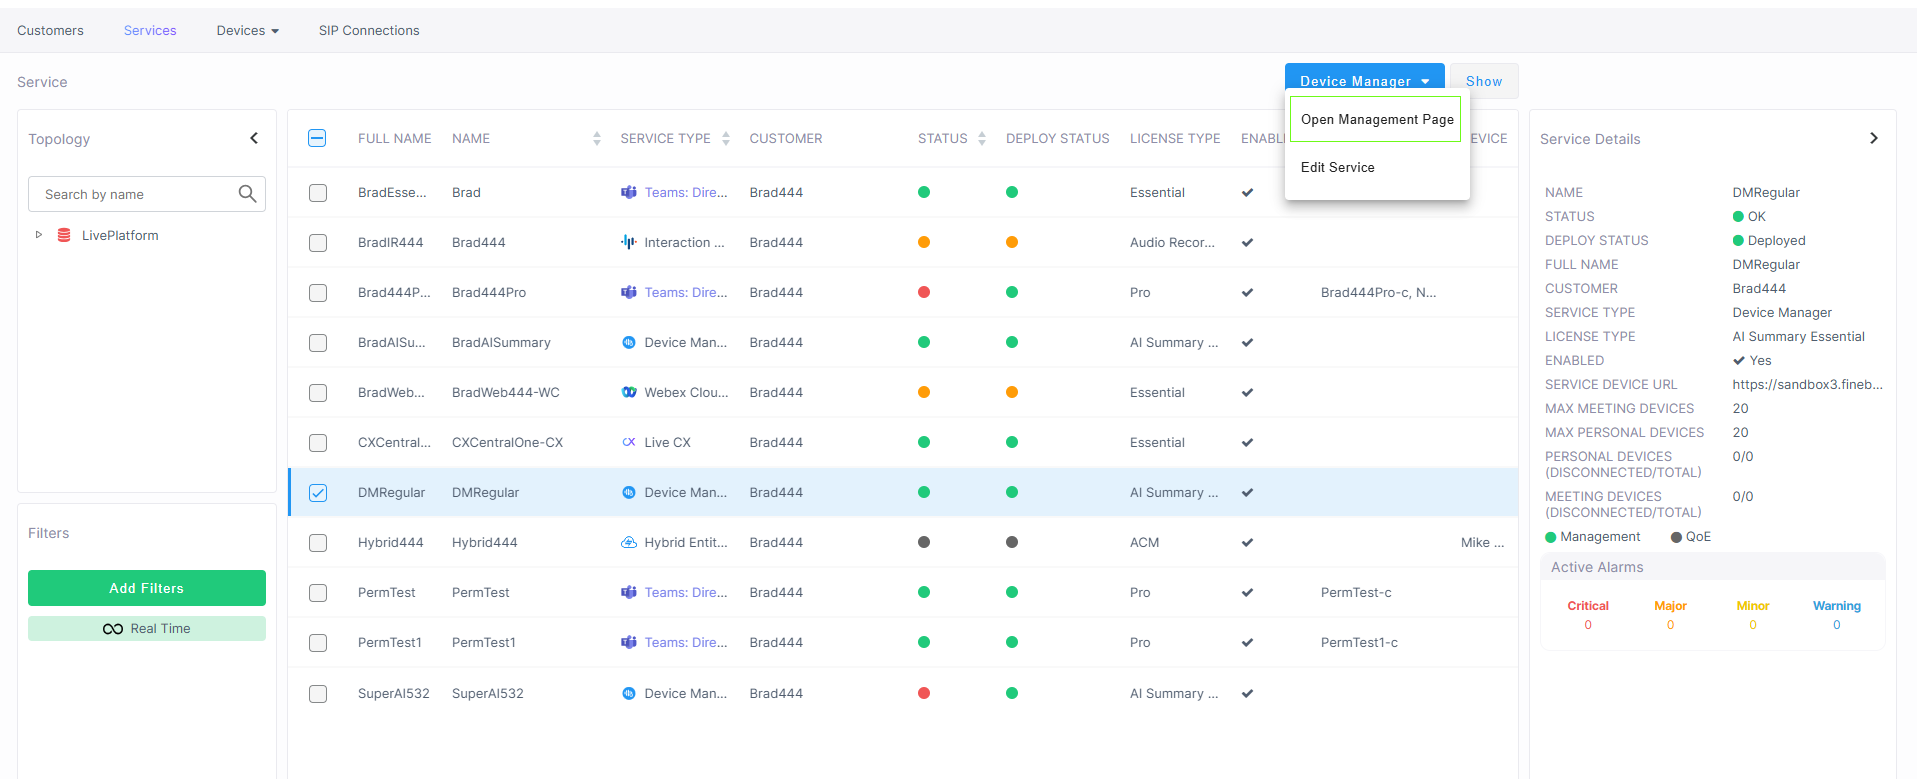Click the Live CX service icon
This screenshot has width=1917, height=779.
[x=629, y=442]
